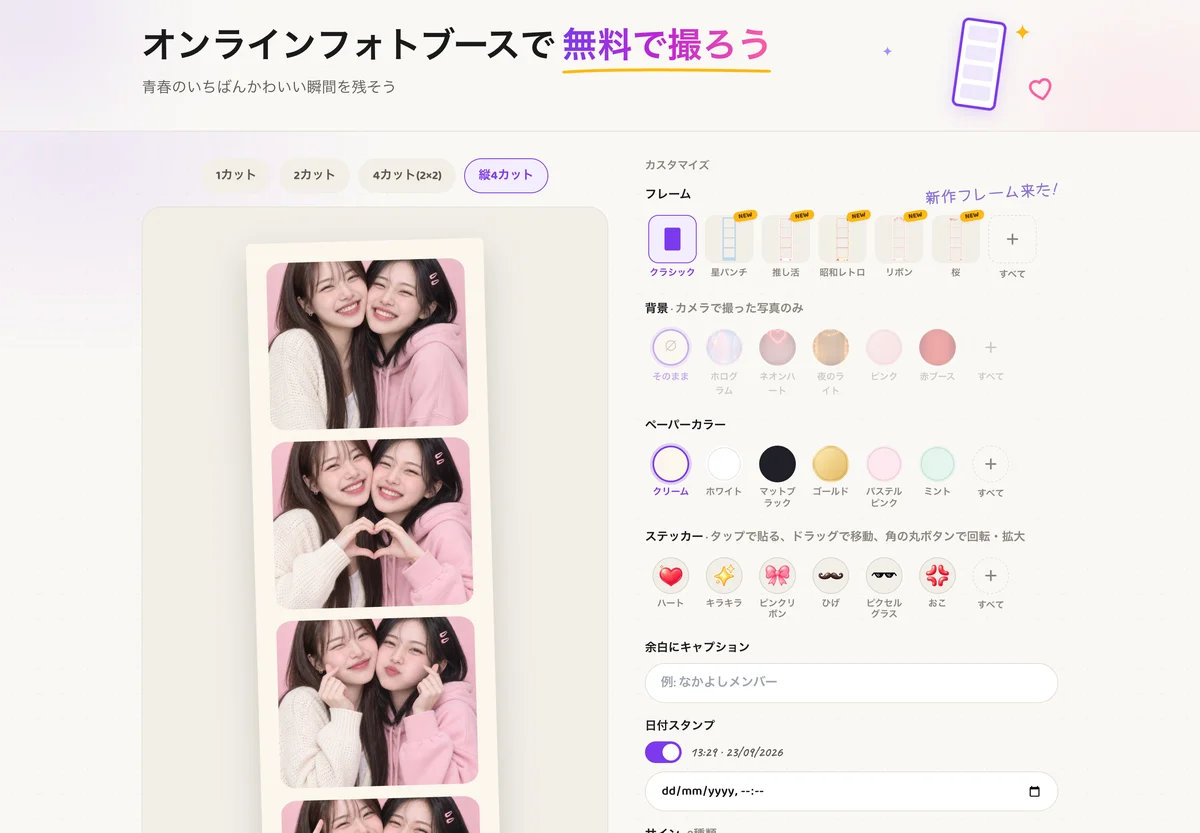Pick ピンク background
Image resolution: width=1200 pixels, height=833 pixels.
click(884, 347)
